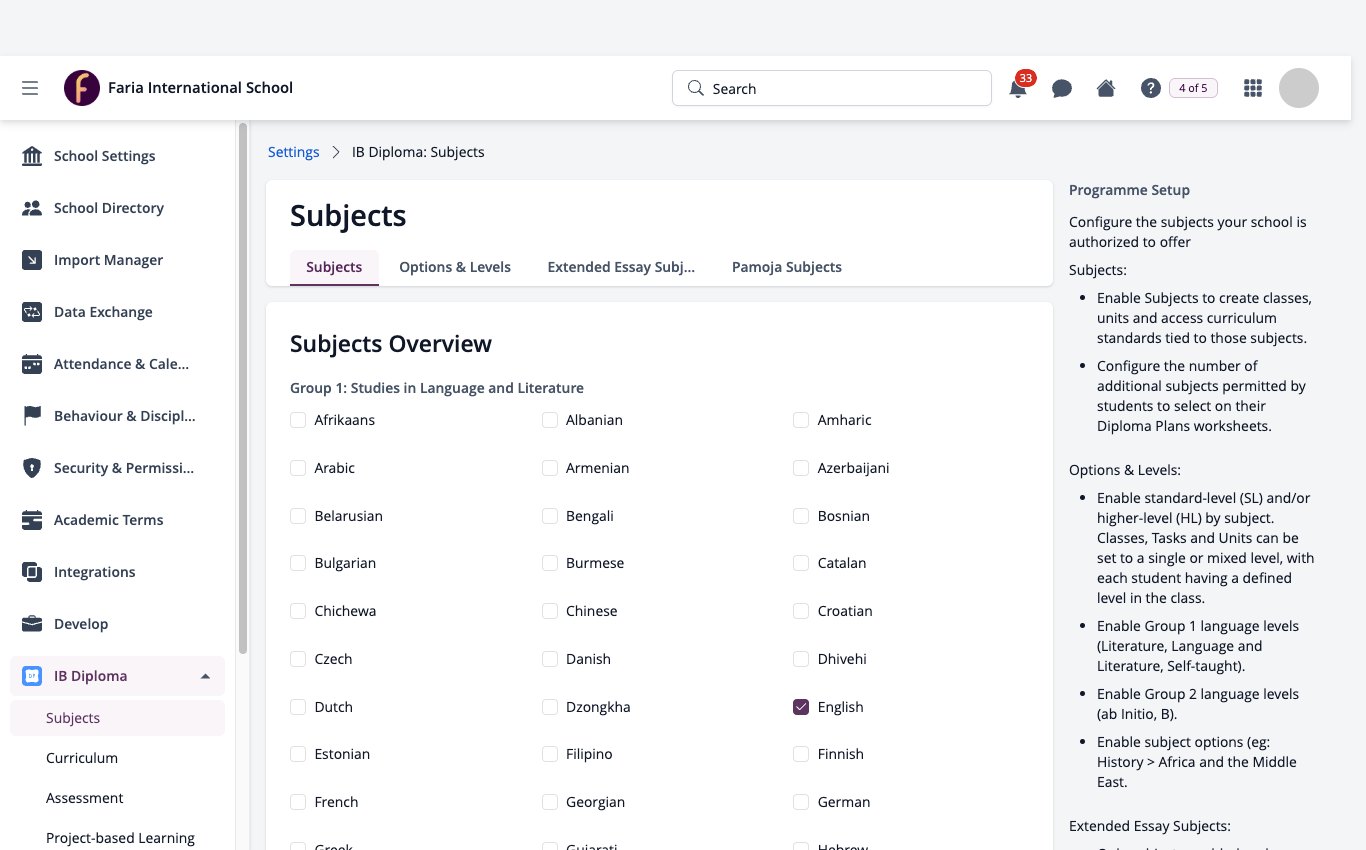Tick the French checkbox
This screenshot has width=1366, height=850.
click(x=298, y=802)
